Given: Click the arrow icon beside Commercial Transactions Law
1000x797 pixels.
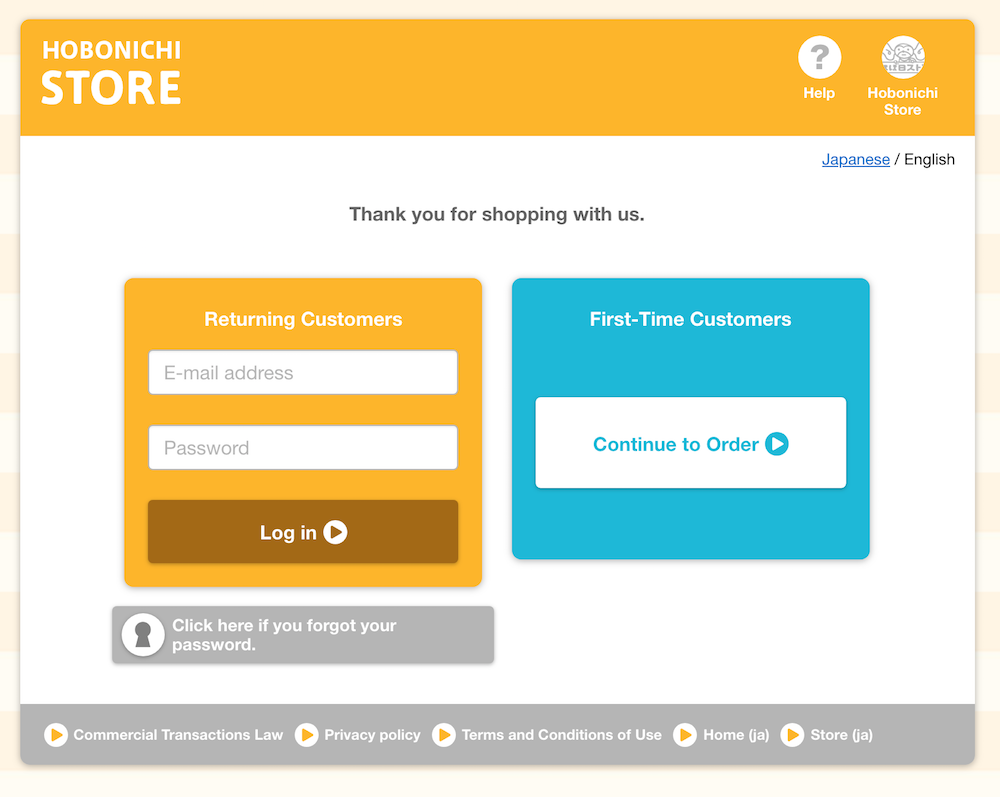Looking at the screenshot, I should coord(56,735).
